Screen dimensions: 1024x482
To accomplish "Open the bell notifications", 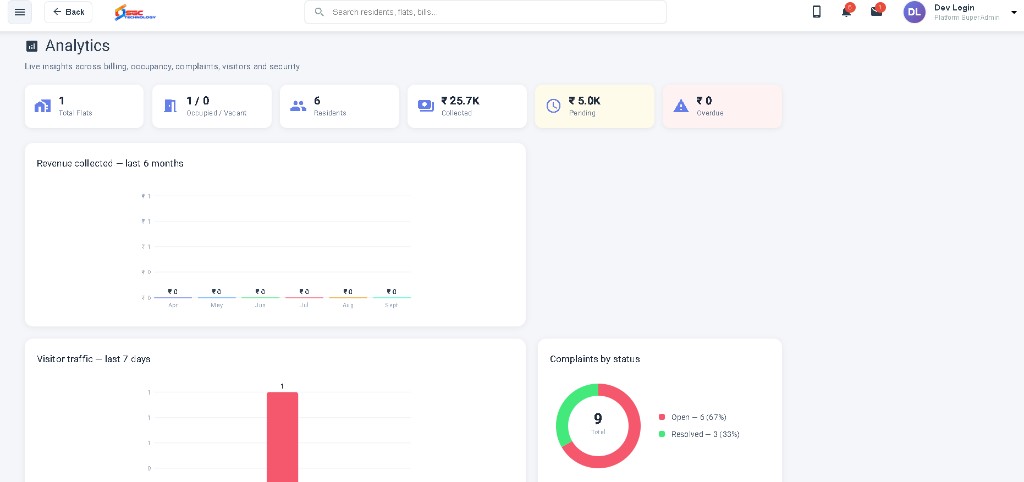I will coord(846,11).
